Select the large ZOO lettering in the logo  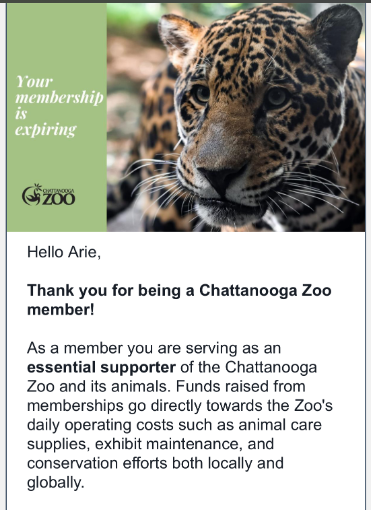click(59, 199)
